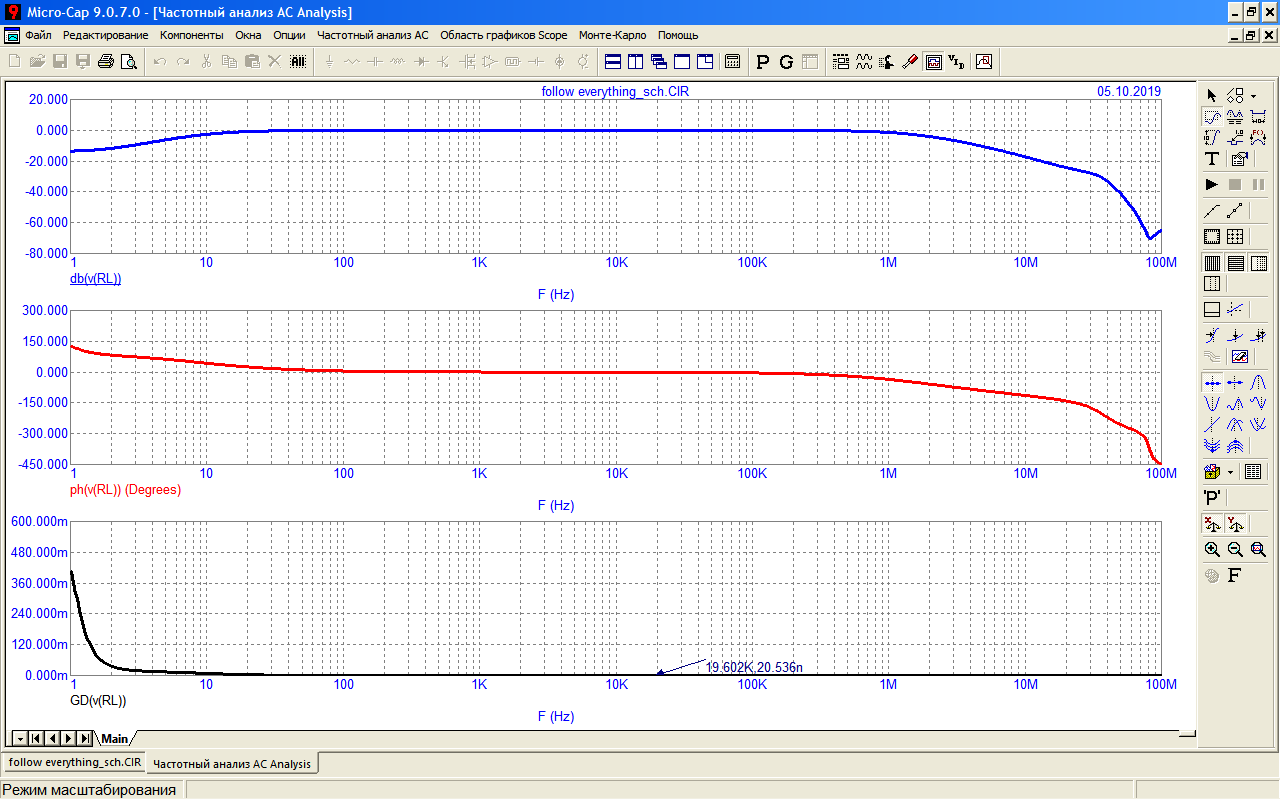
Task: Open the Компоненты menu
Action: click(192, 35)
